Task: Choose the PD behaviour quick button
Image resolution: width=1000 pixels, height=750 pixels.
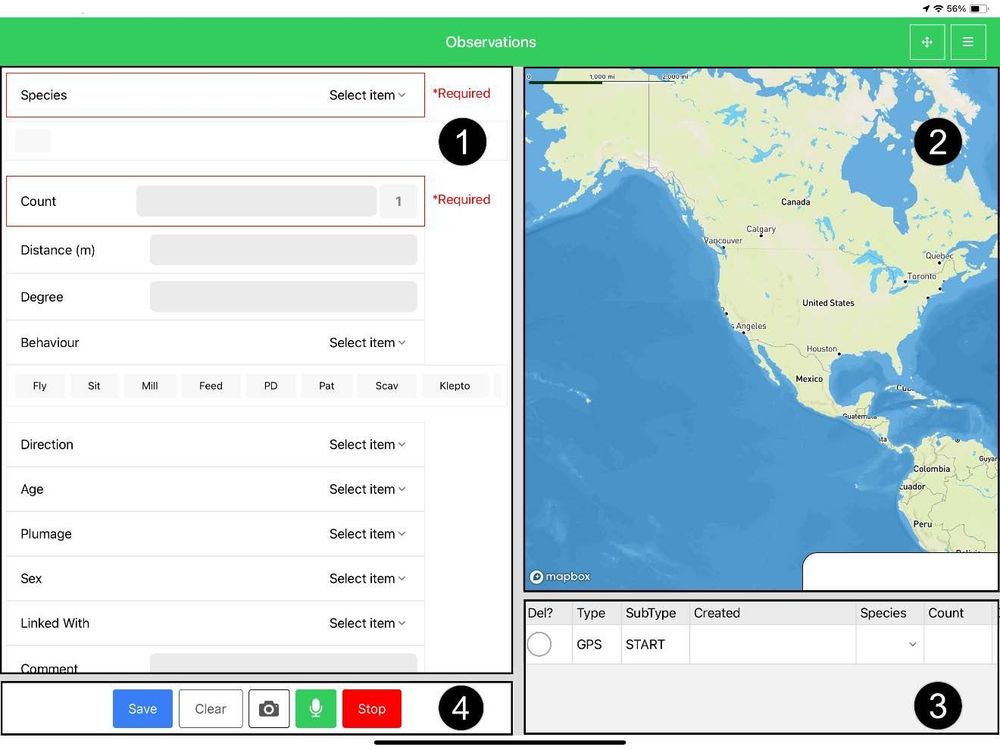Action: (270, 386)
